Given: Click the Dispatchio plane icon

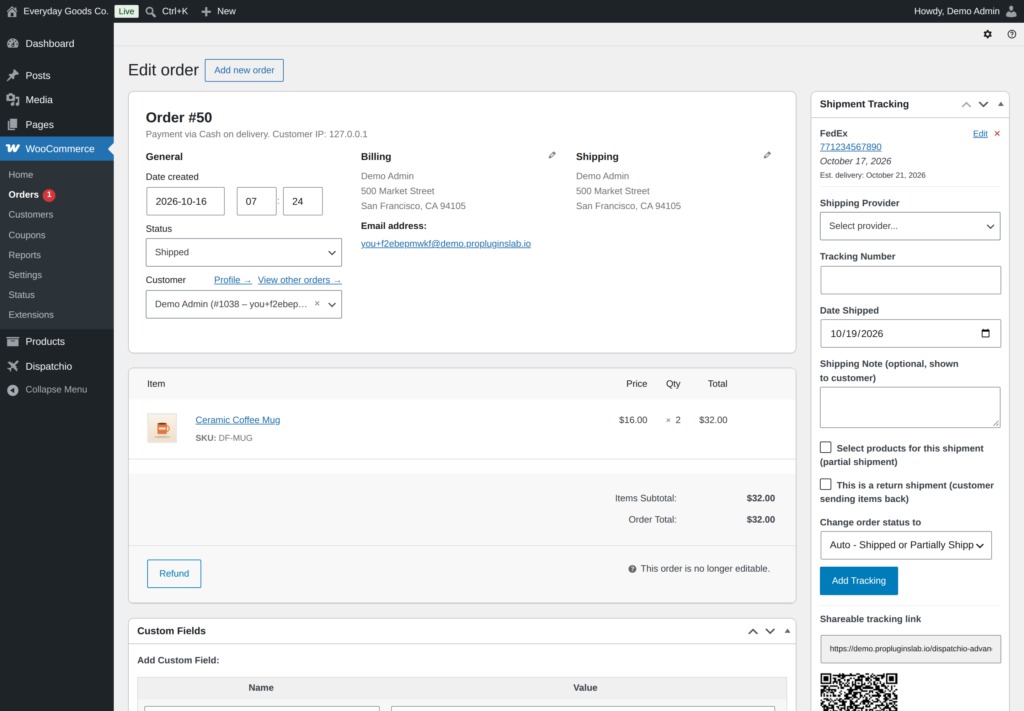Looking at the screenshot, I should (x=12, y=366).
